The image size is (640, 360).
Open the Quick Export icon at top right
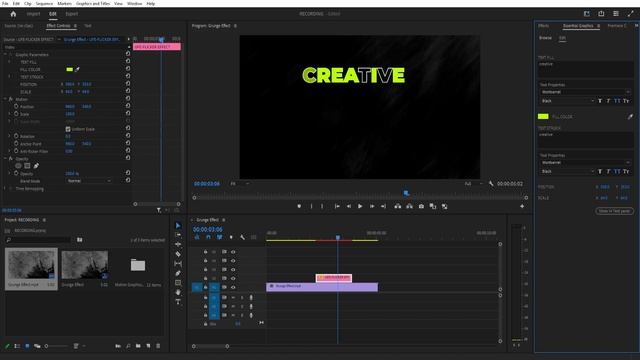[x=601, y=13]
